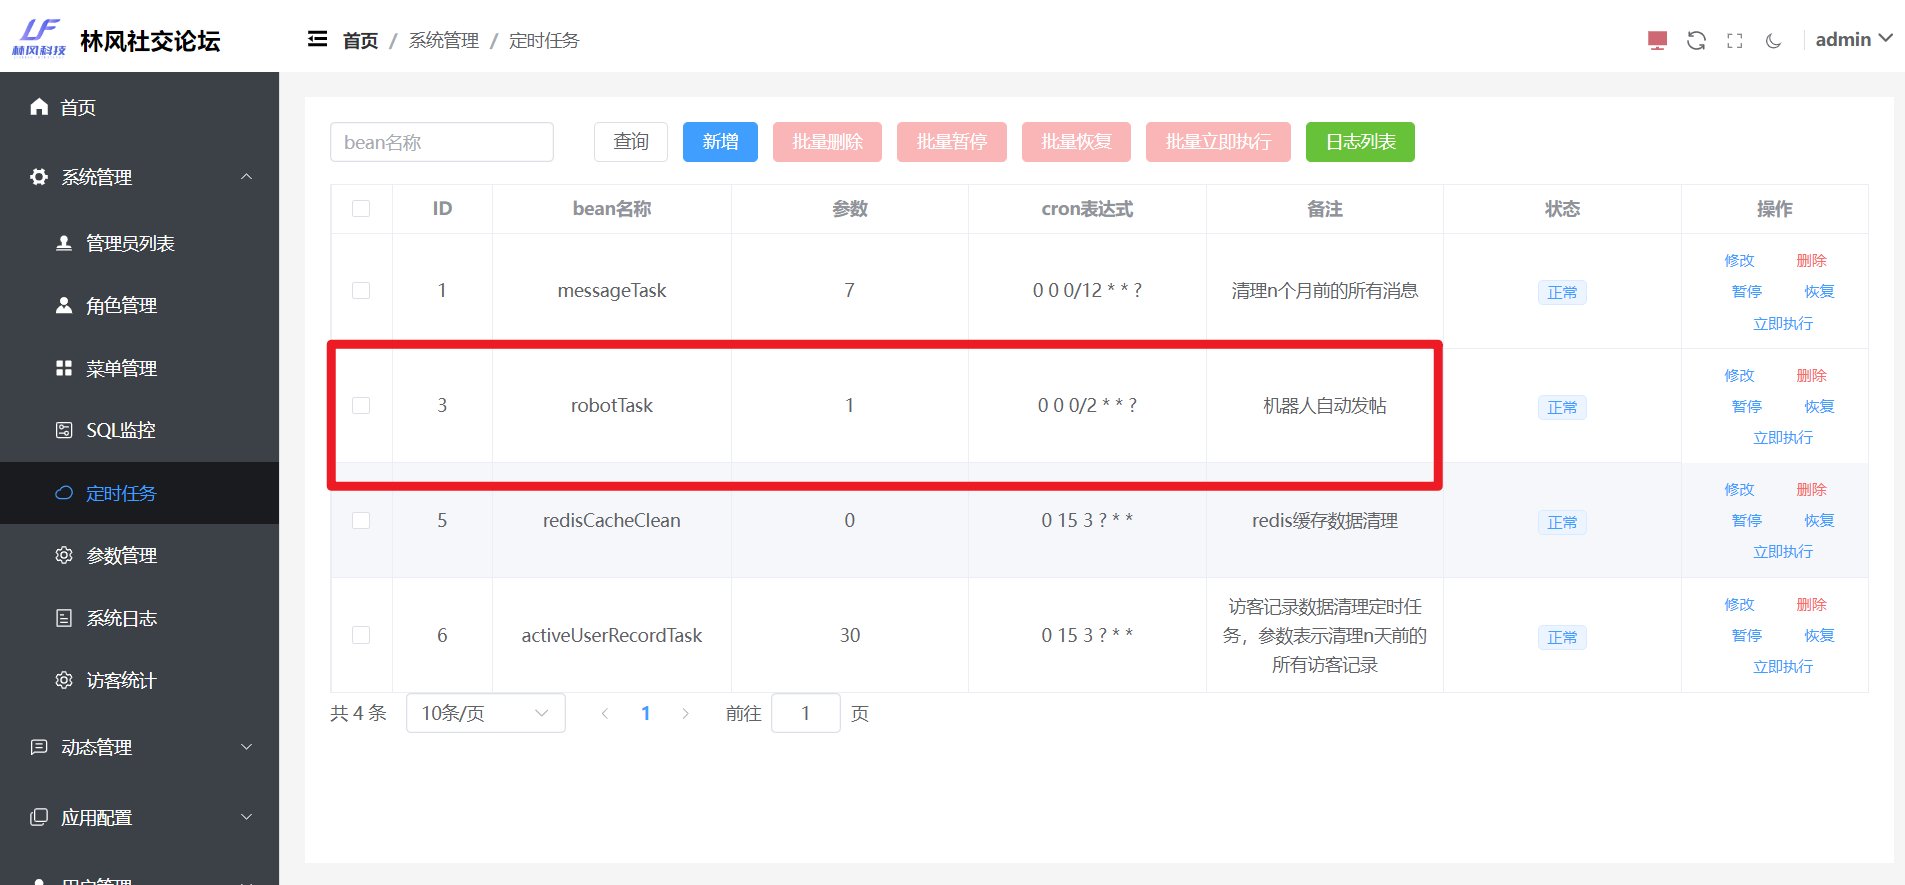The image size is (1905, 885).
Task: Check the robotTask row checkbox
Action: click(x=361, y=405)
